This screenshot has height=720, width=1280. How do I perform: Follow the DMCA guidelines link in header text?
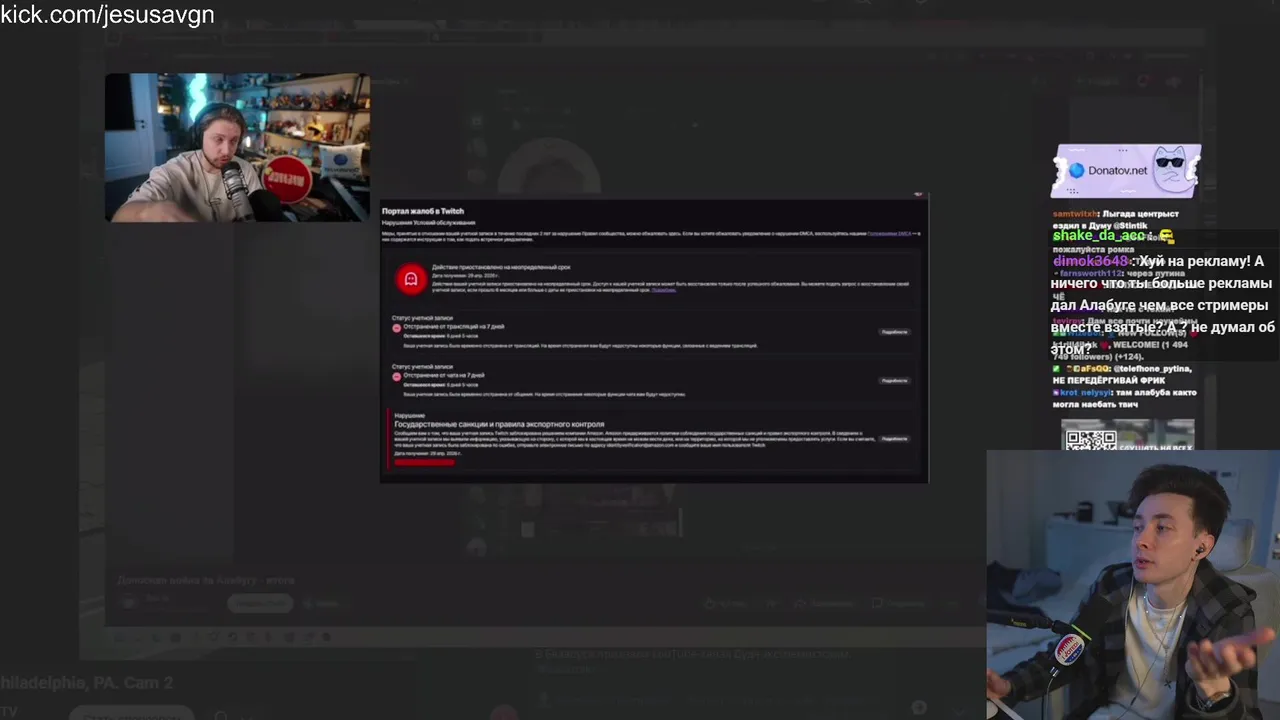tap(889, 233)
